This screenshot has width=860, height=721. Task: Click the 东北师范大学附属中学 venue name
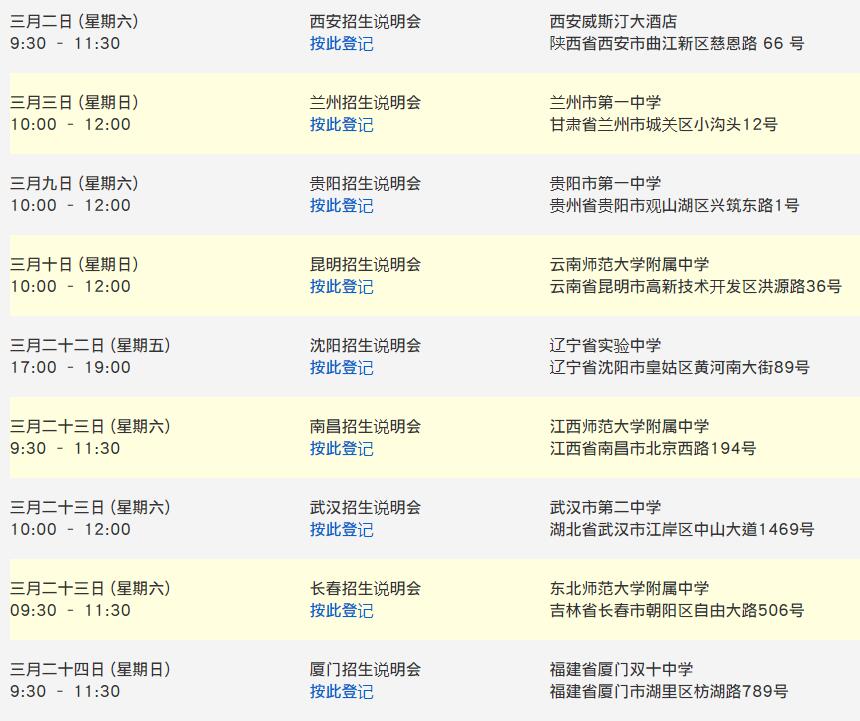click(x=629, y=588)
